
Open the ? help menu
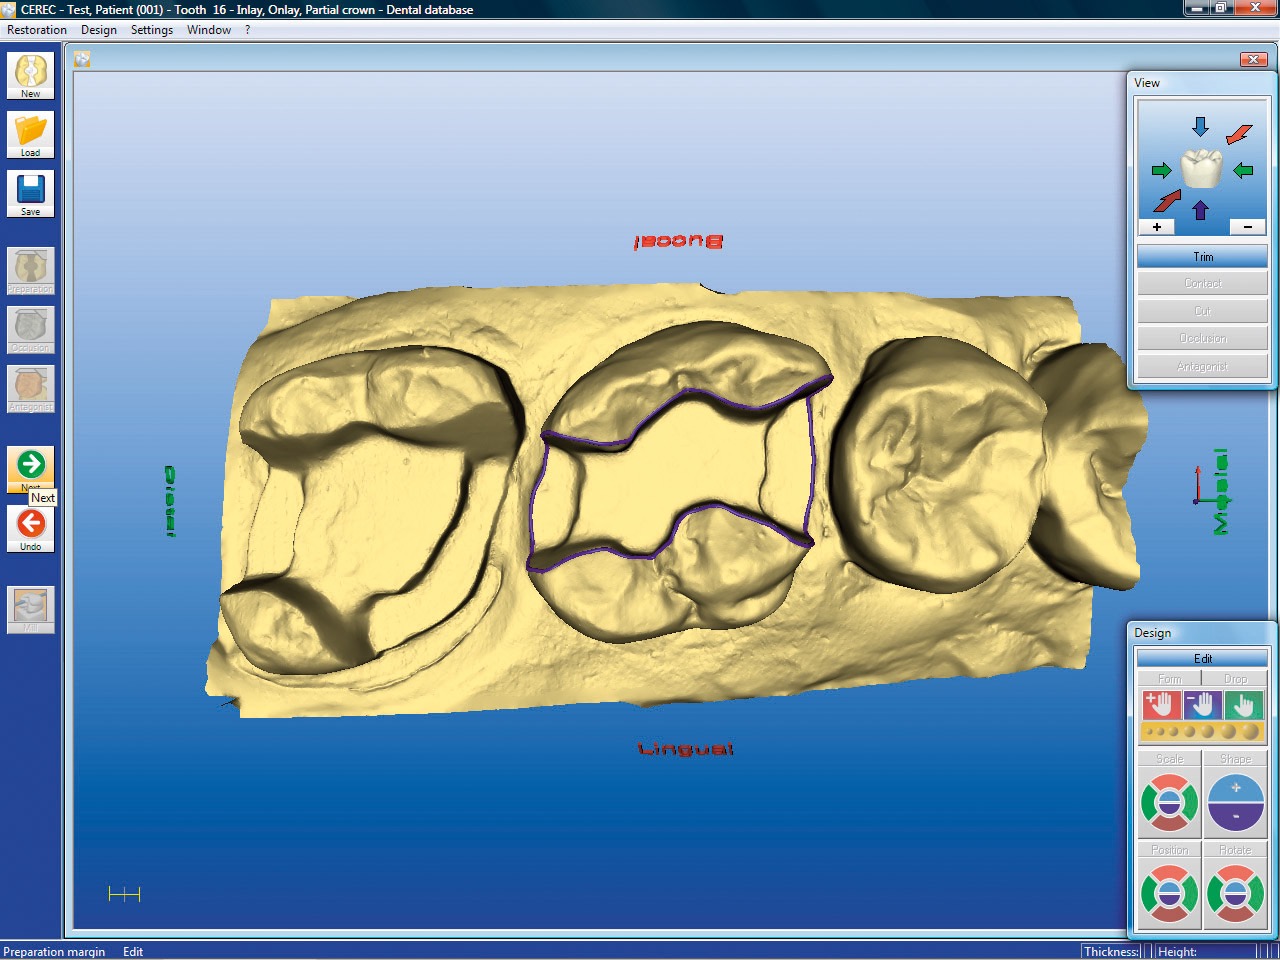[248, 30]
